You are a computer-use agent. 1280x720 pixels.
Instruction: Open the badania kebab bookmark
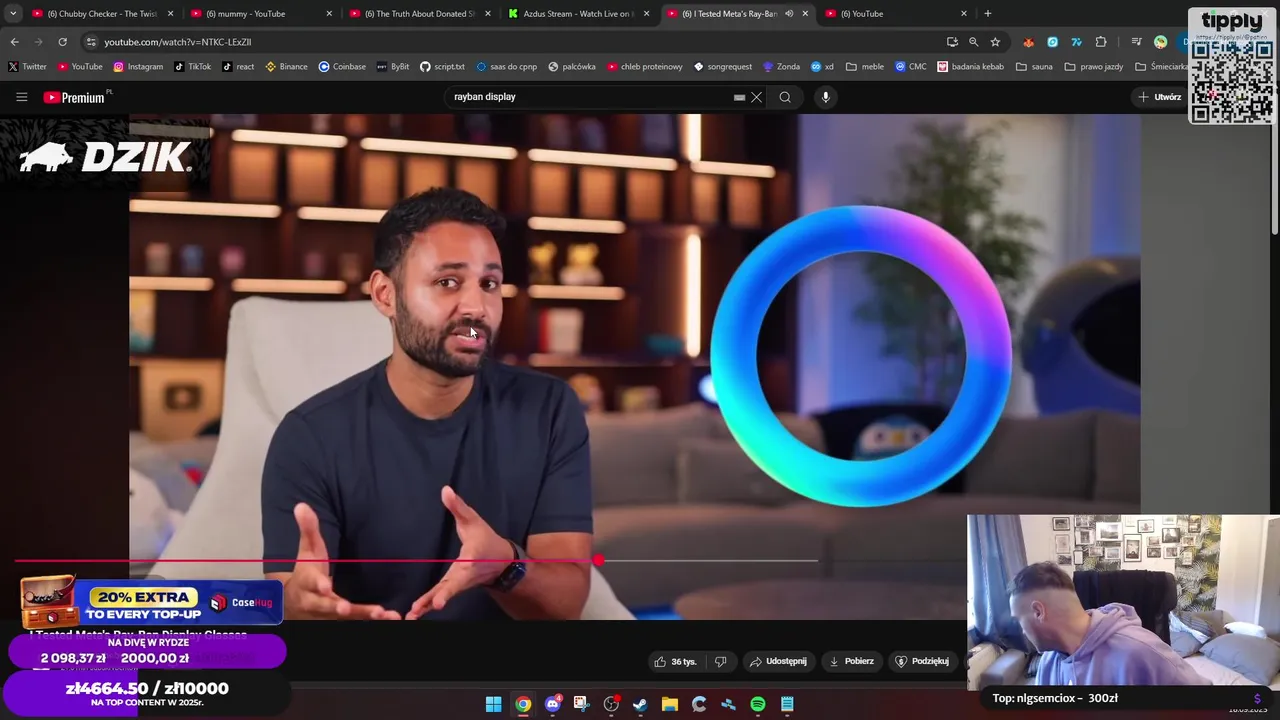(970, 67)
